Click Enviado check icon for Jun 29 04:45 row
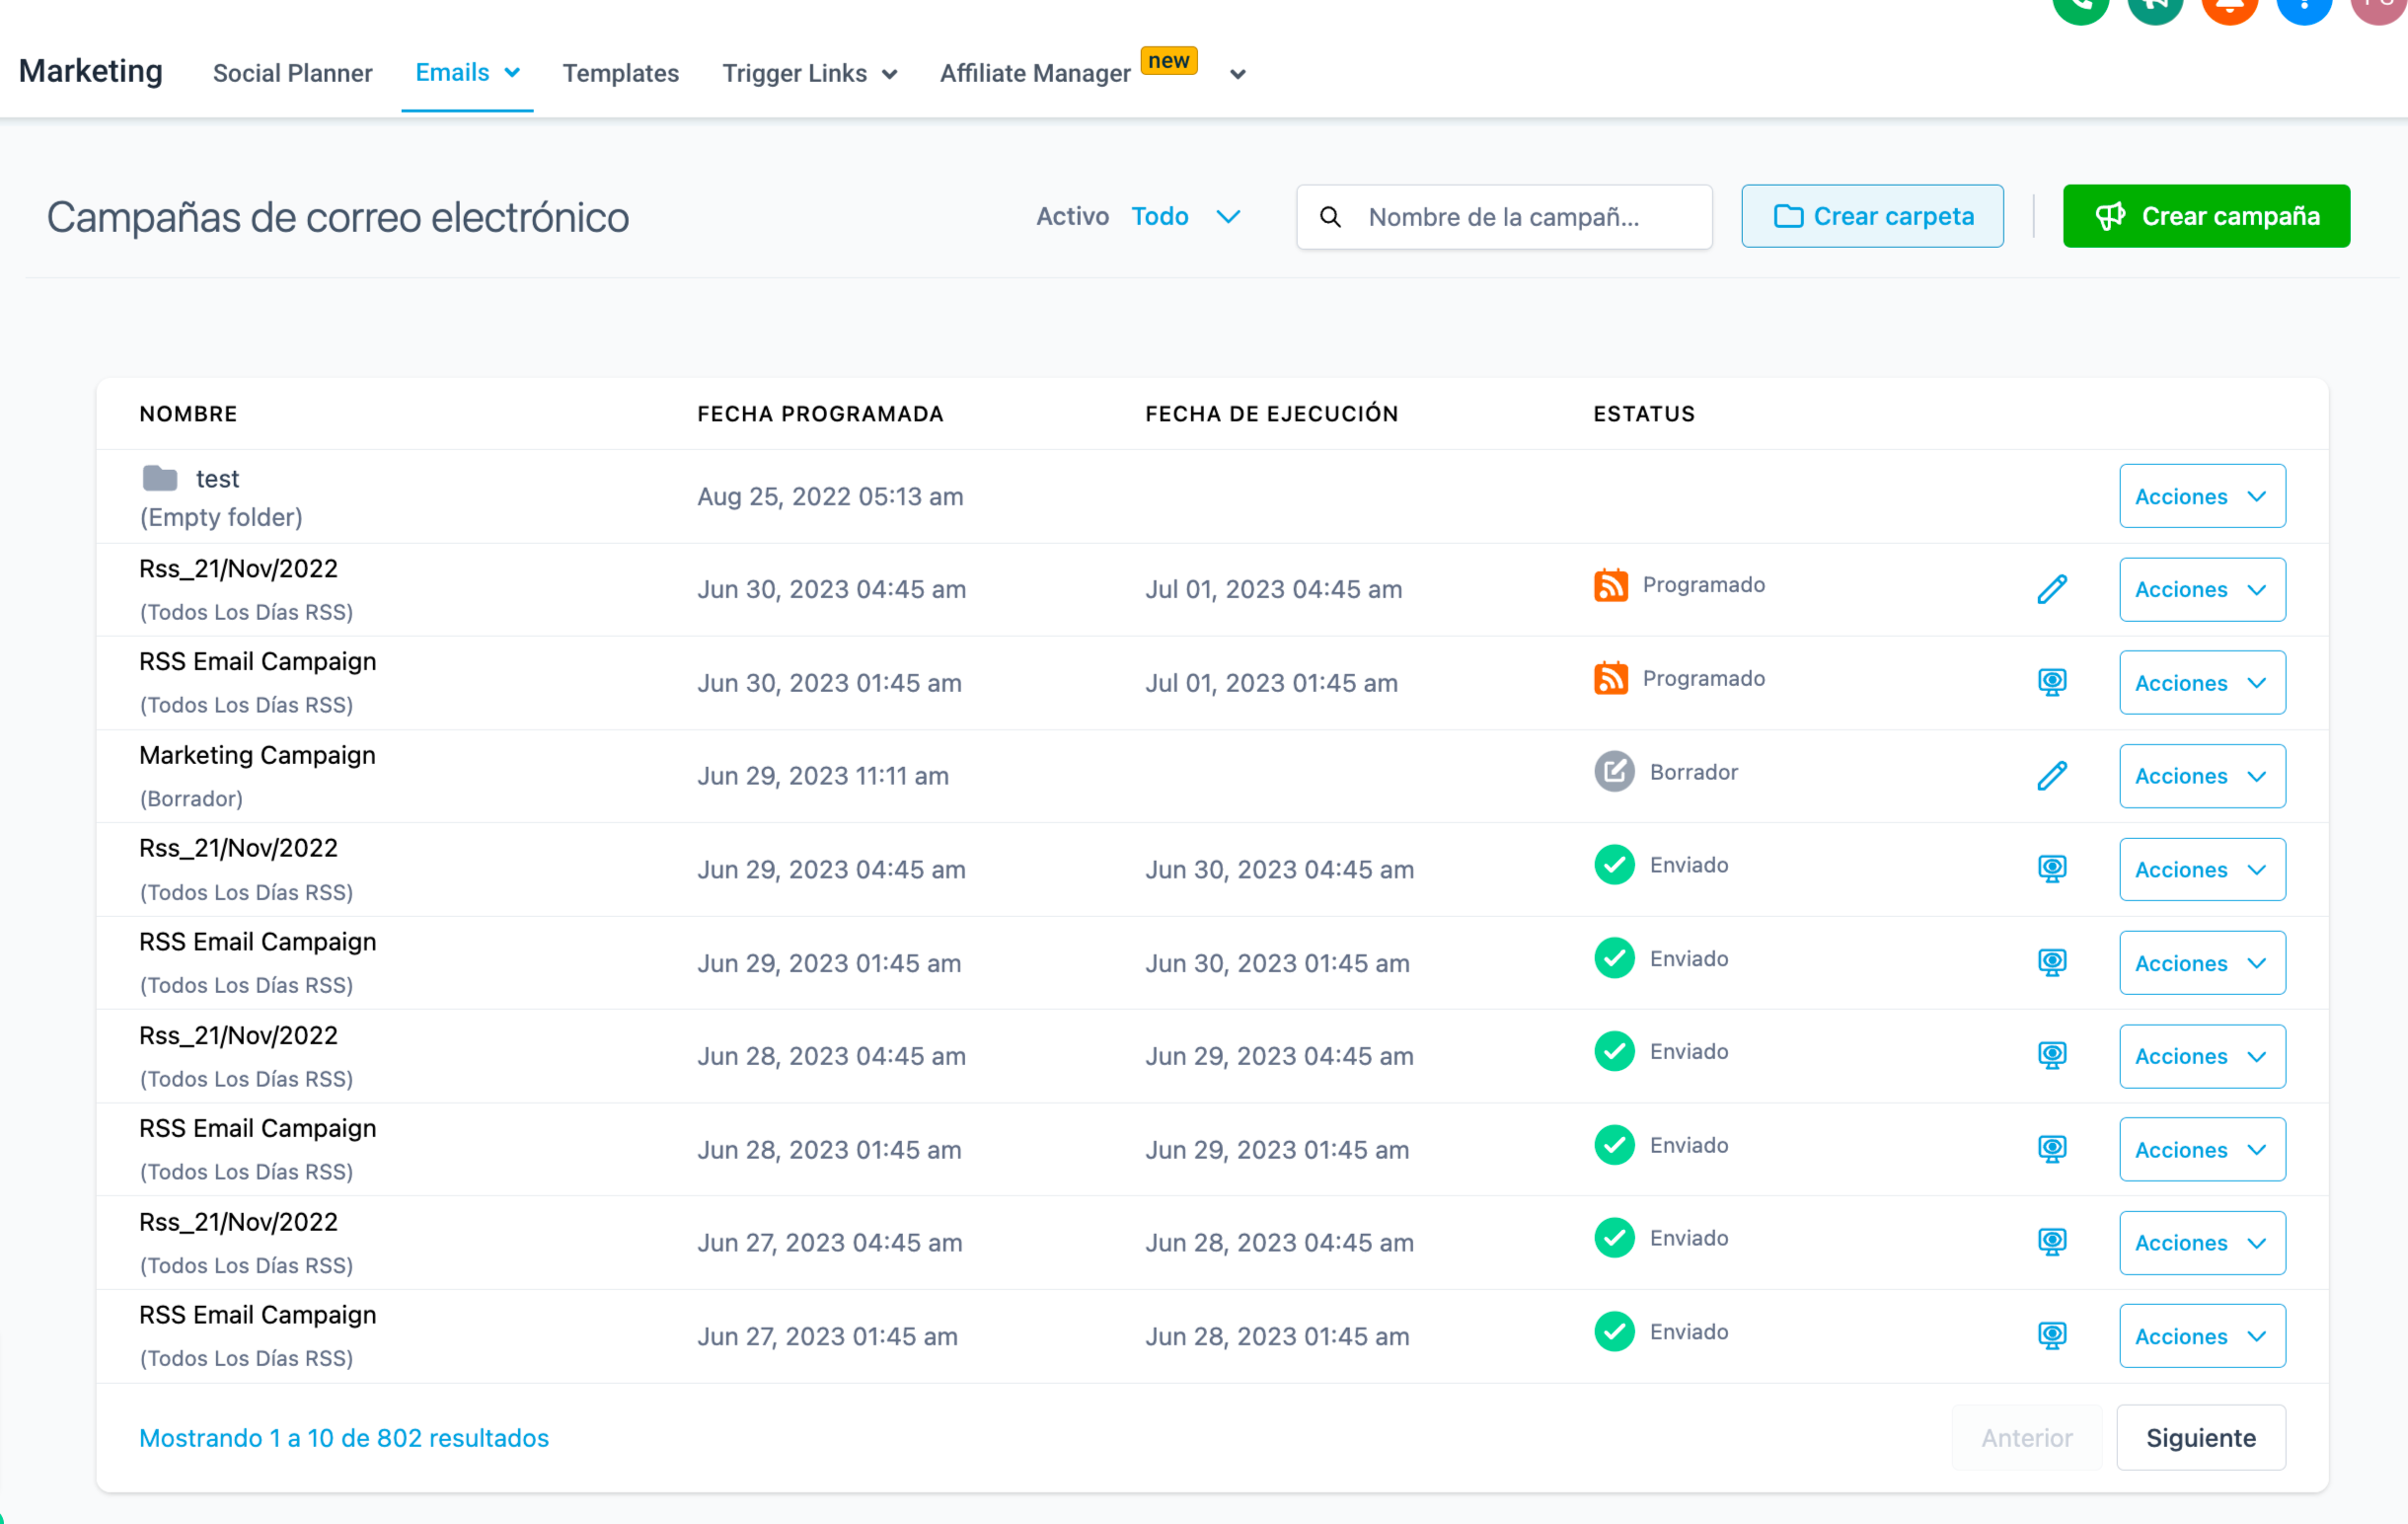Viewport: 2408px width, 1524px height. [x=1613, y=865]
